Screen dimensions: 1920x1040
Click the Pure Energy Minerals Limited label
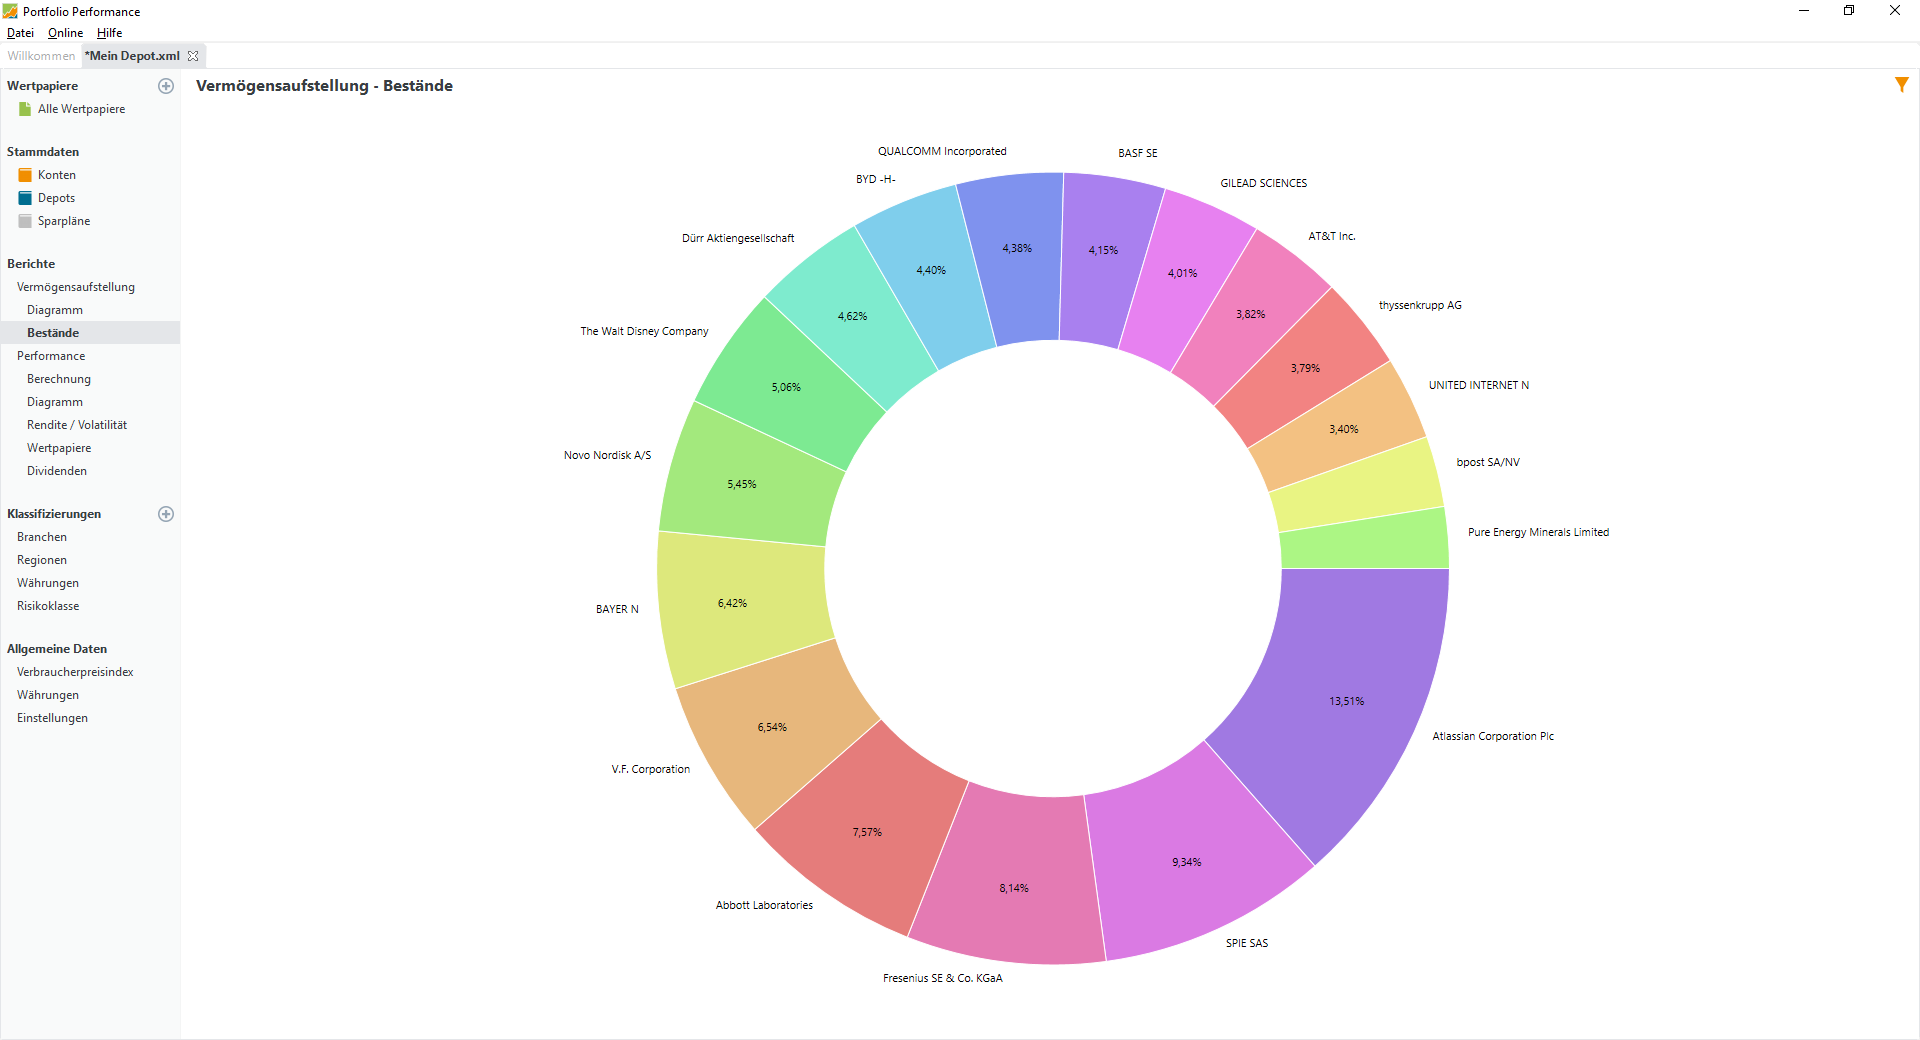click(1538, 532)
